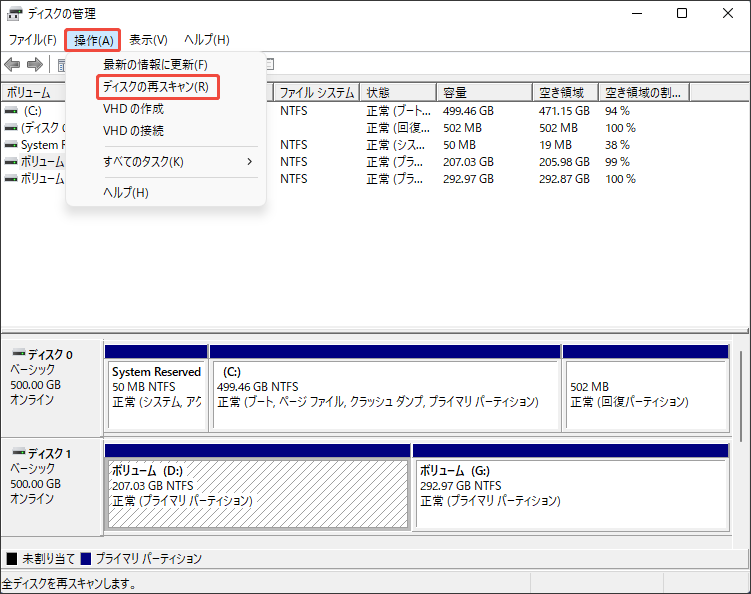Expand すべてのタスク(K) submenu arrow
Image resolution: width=751 pixels, height=594 pixels.
pos(250,162)
